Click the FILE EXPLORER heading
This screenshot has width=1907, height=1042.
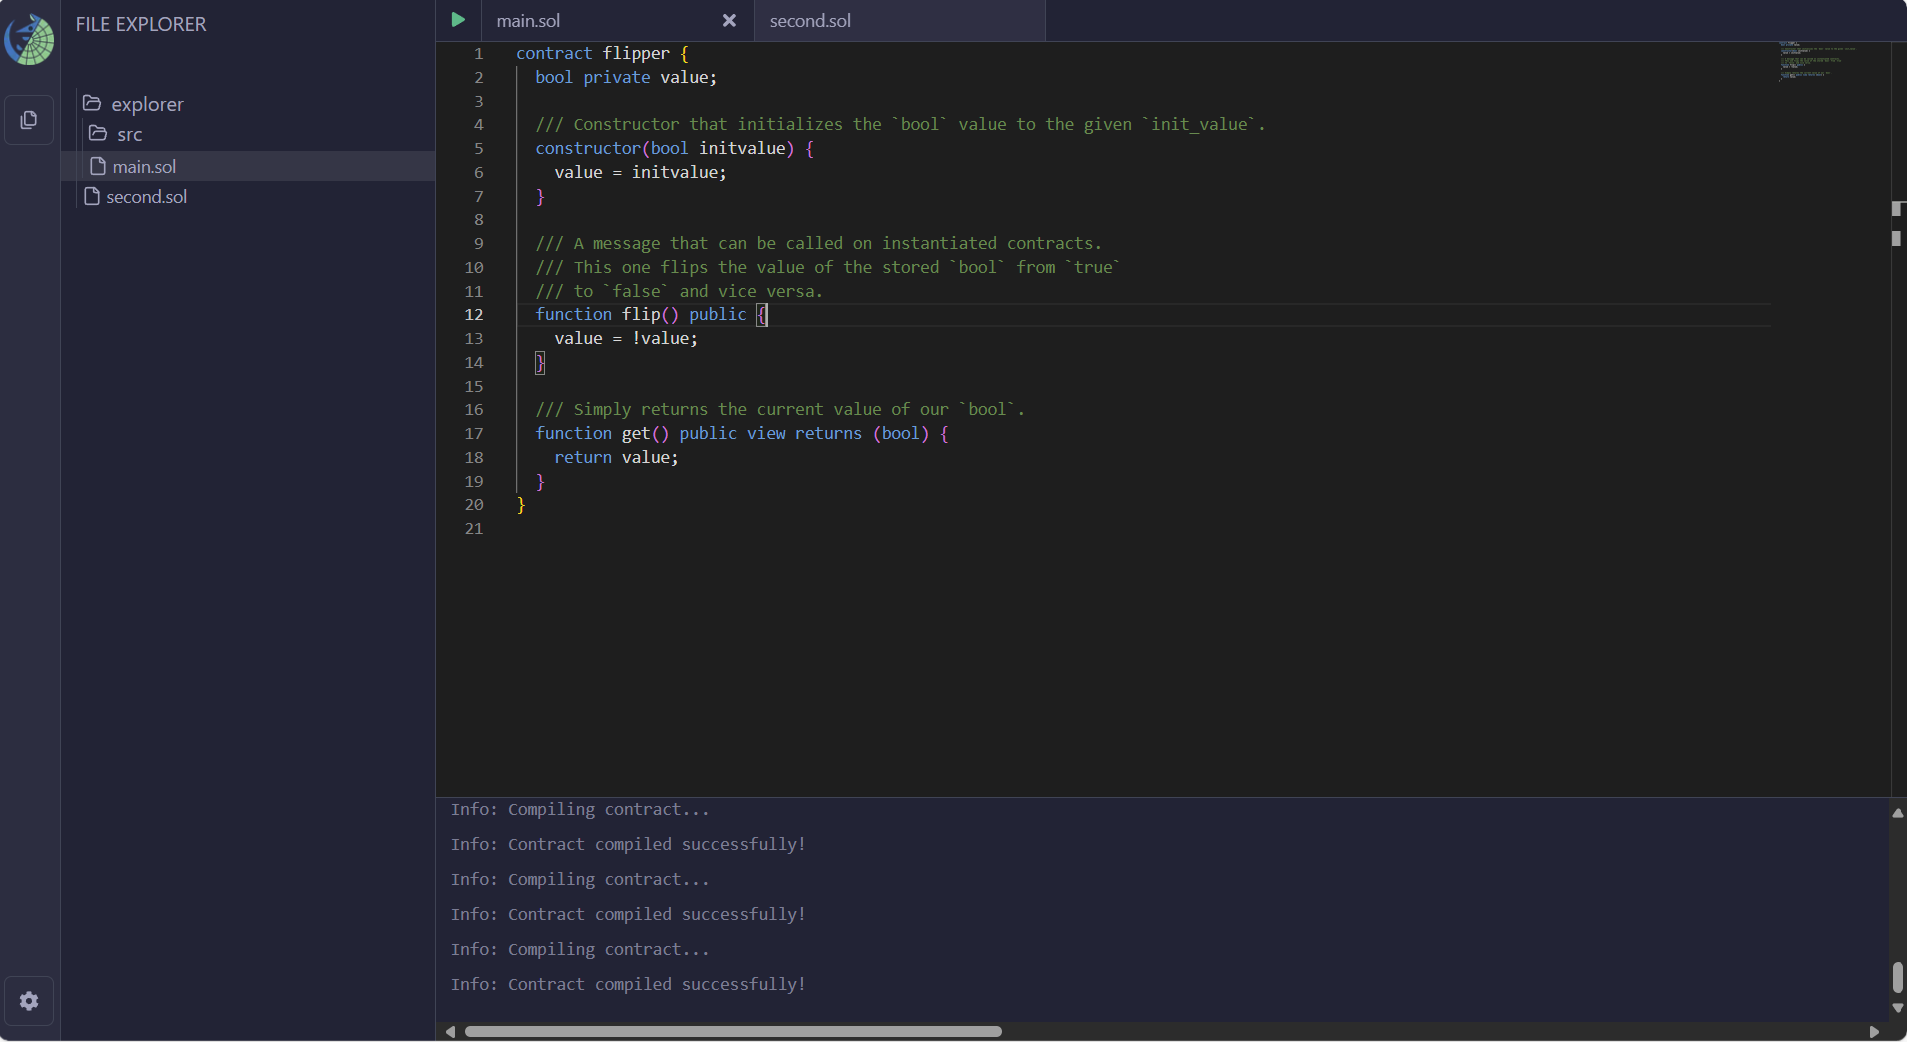pyautogui.click(x=141, y=24)
